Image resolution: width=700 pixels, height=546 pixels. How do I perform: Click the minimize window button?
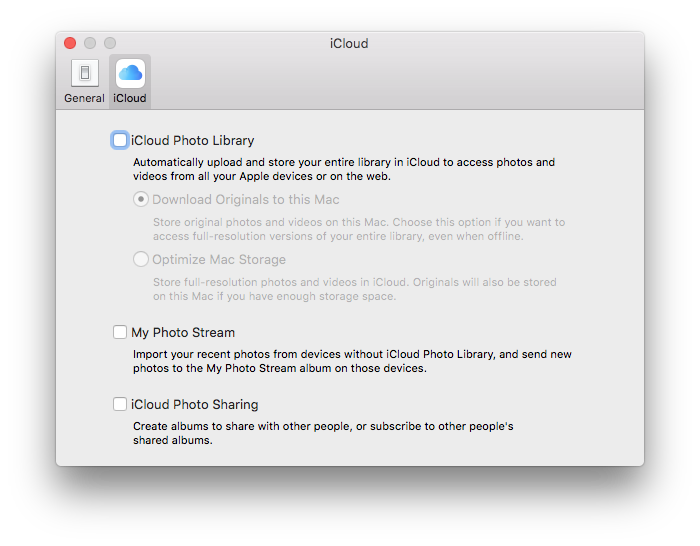90,43
